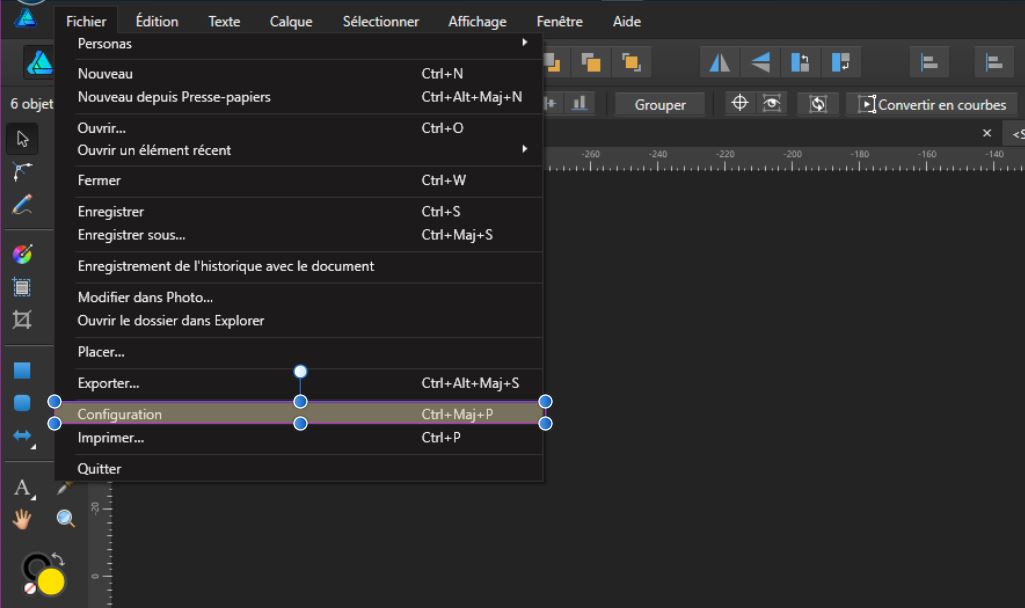Choose Imprimer... menu entry

[x=301, y=437]
